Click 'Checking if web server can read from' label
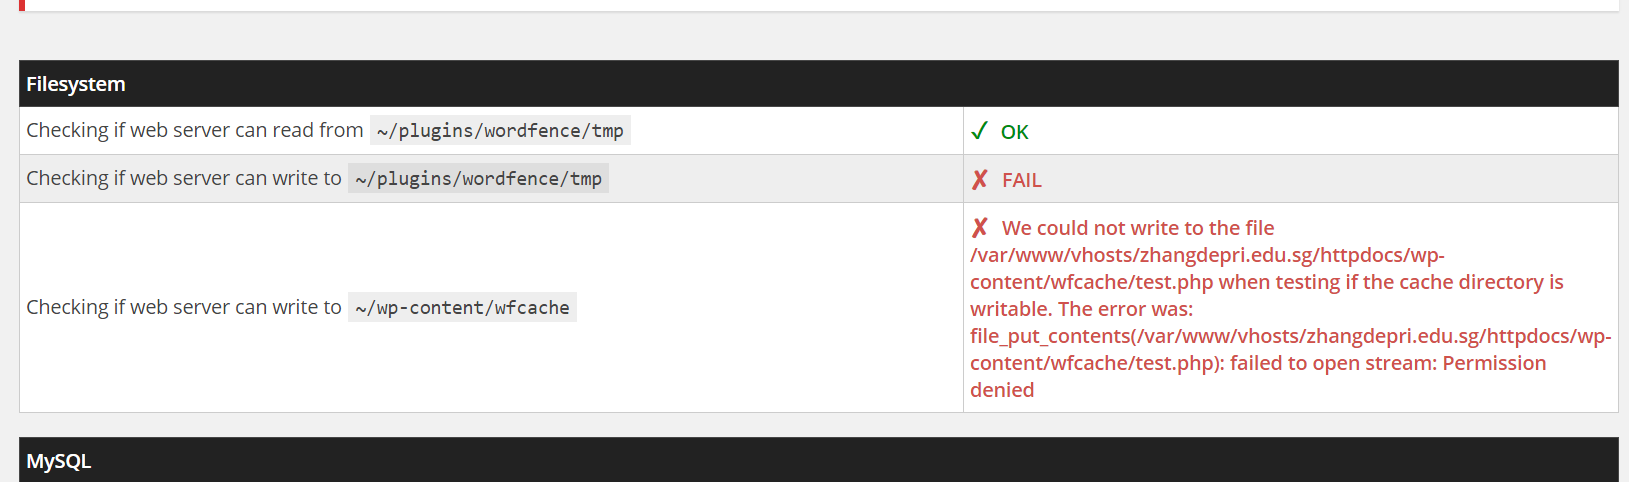 point(195,130)
